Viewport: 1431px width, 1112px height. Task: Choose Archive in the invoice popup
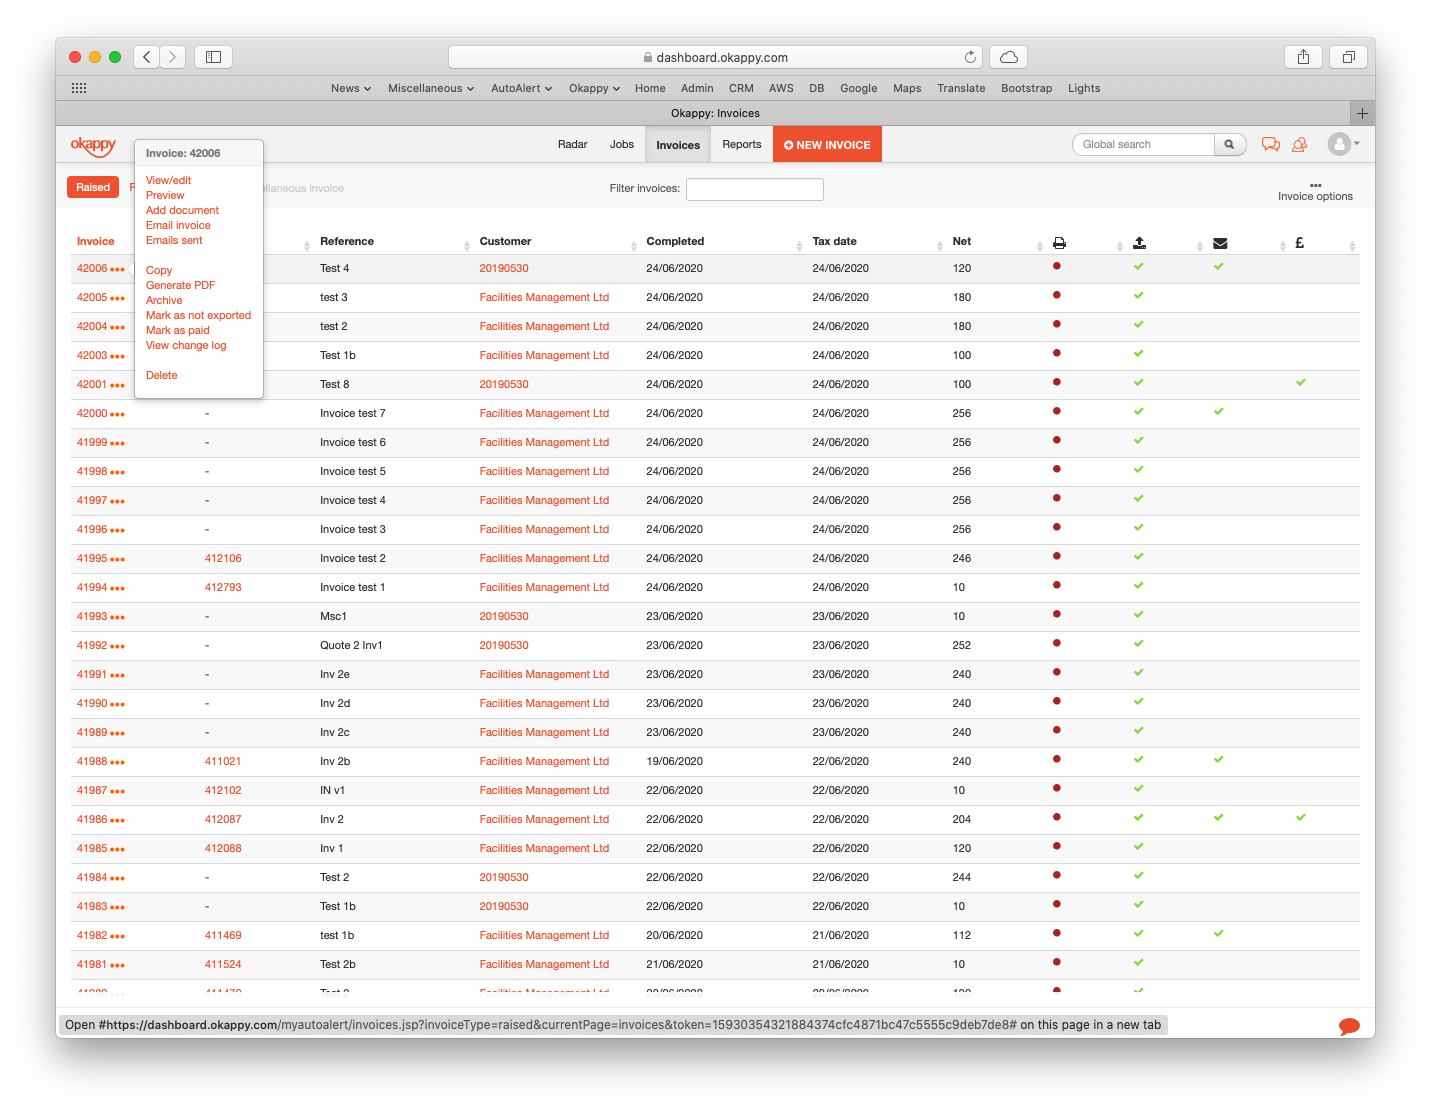tap(164, 300)
